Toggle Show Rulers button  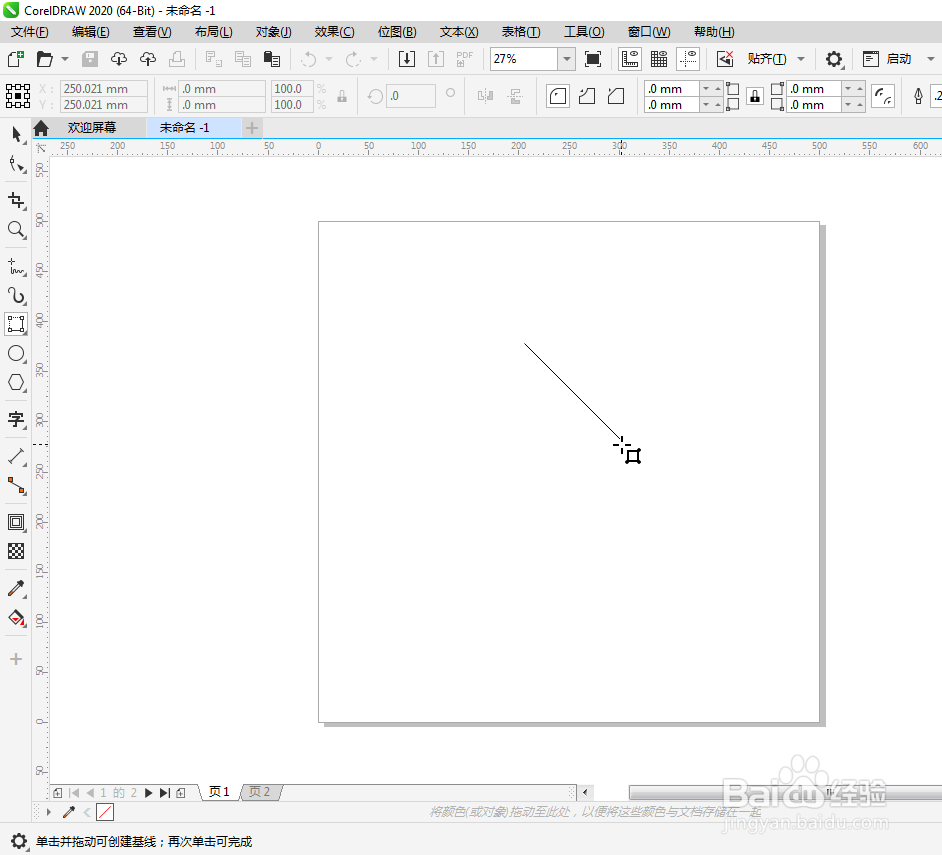630,59
